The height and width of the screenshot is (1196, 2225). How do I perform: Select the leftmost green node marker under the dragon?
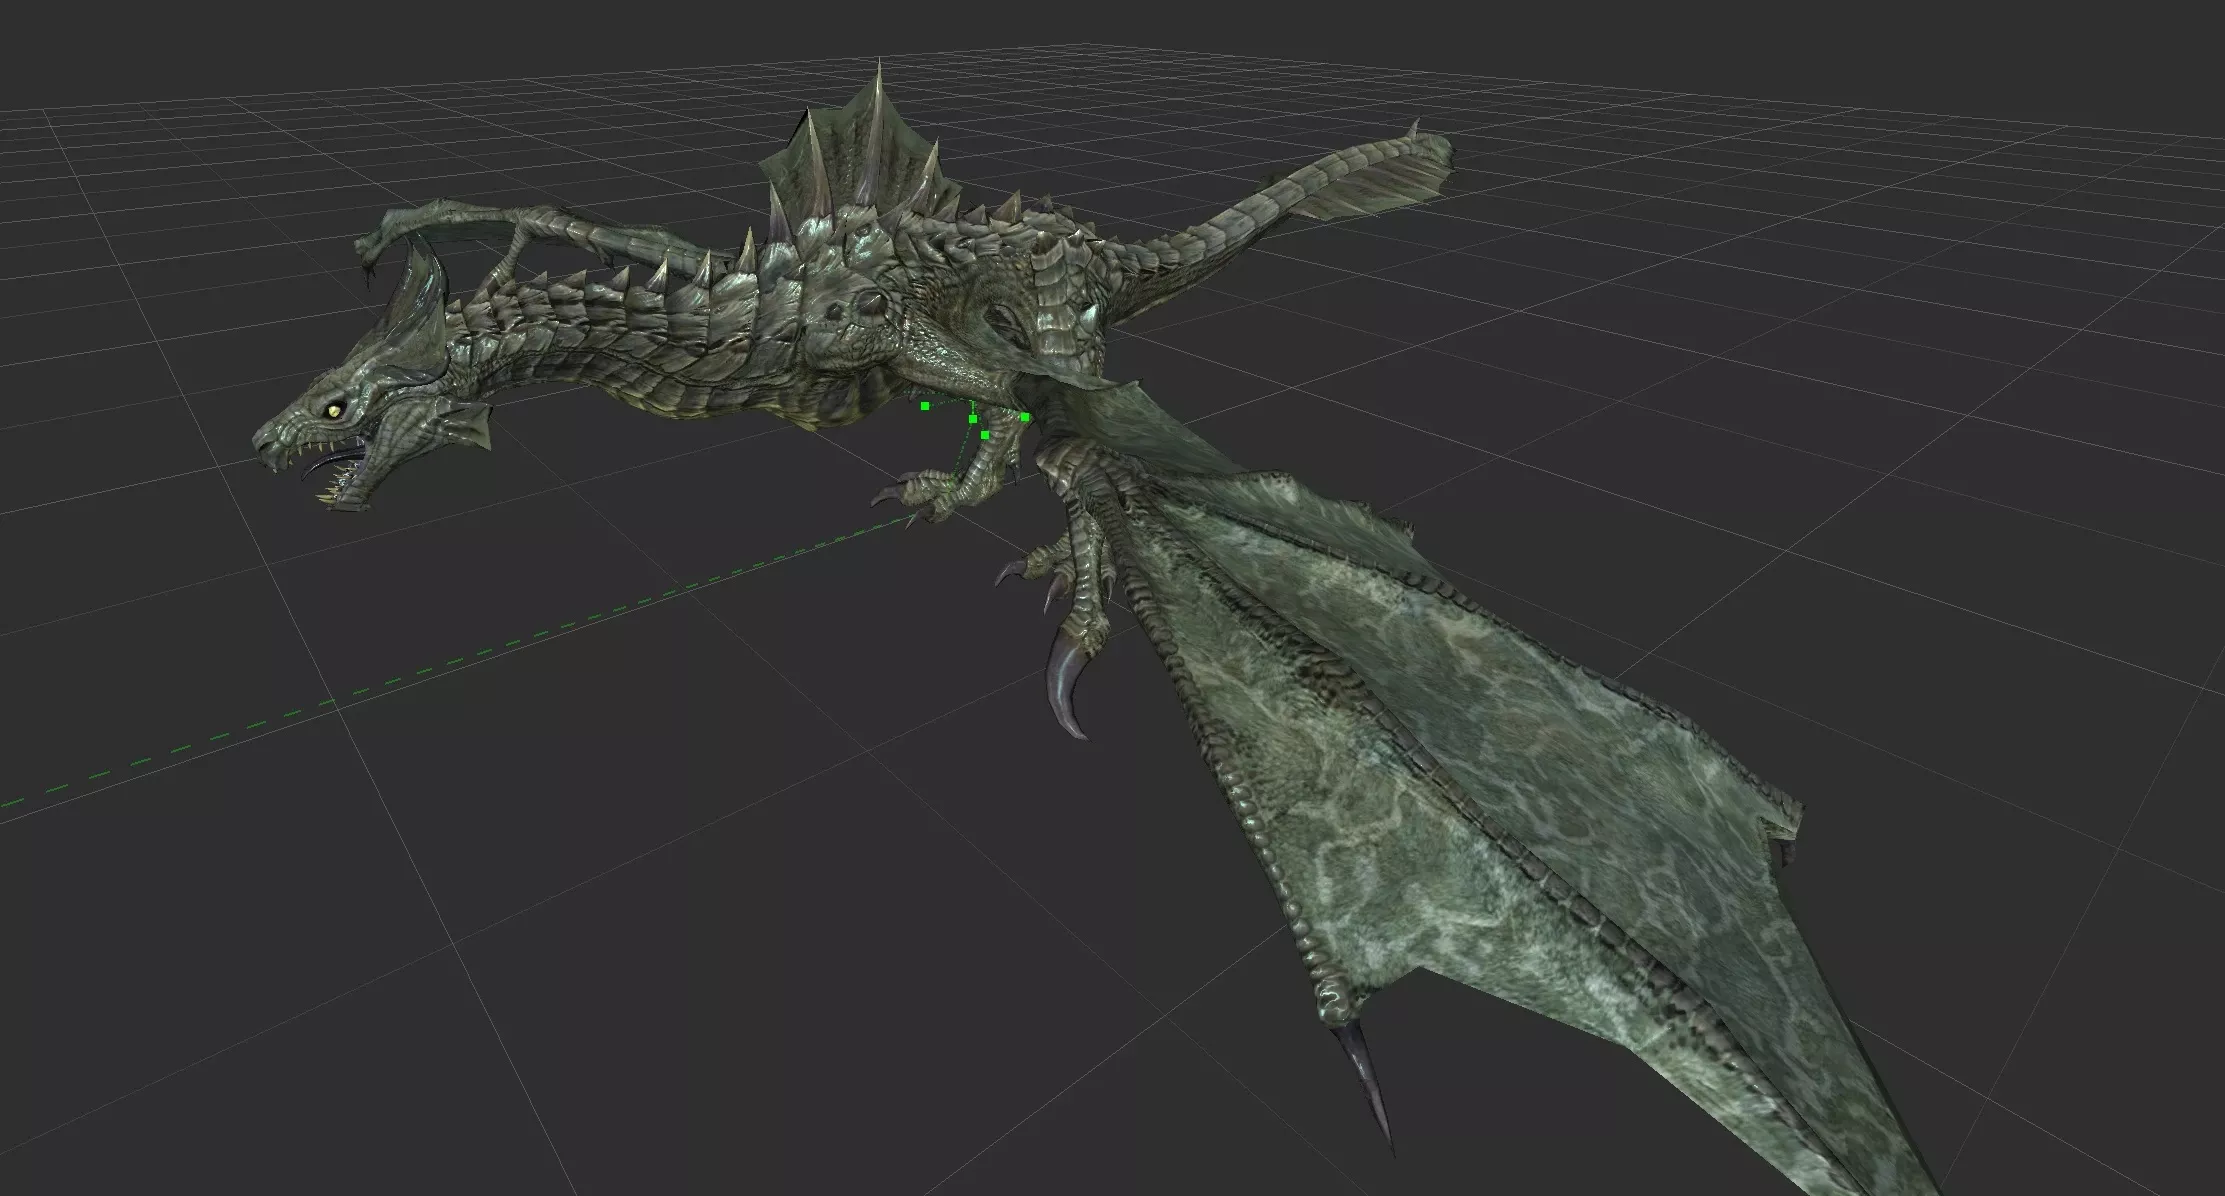[925, 406]
